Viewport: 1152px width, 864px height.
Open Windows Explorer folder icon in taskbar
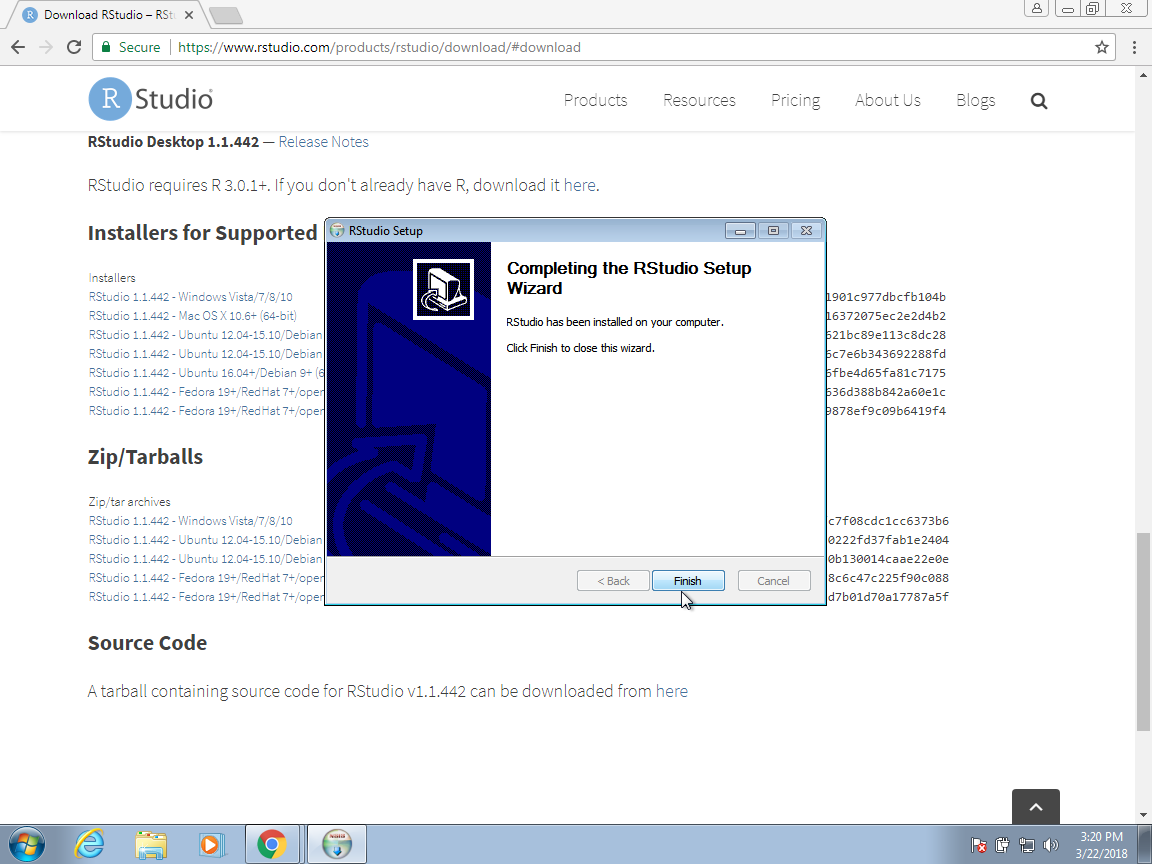coord(151,844)
